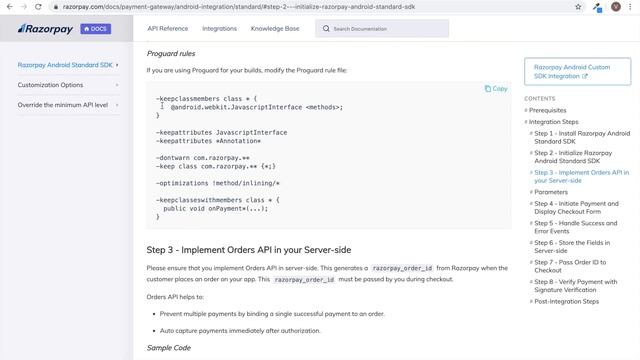Click the site lock icon in address bar
Viewport: 640px width, 360px height.
coord(56,7)
